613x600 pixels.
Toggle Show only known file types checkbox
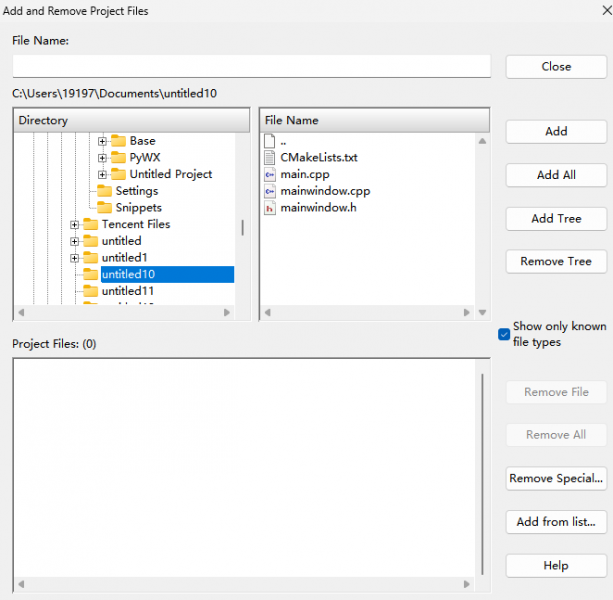pyautogui.click(x=504, y=334)
